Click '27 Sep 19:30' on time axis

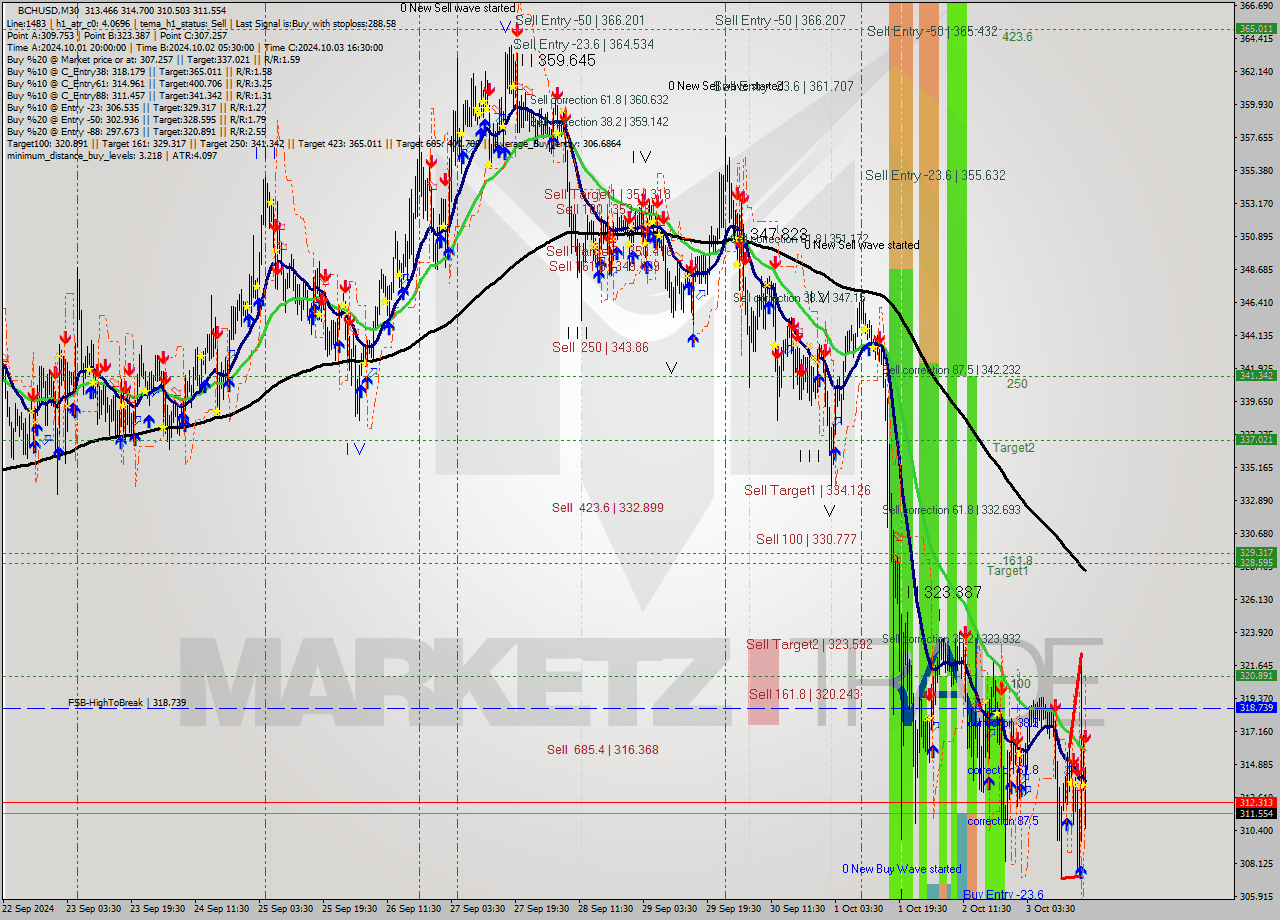541,909
